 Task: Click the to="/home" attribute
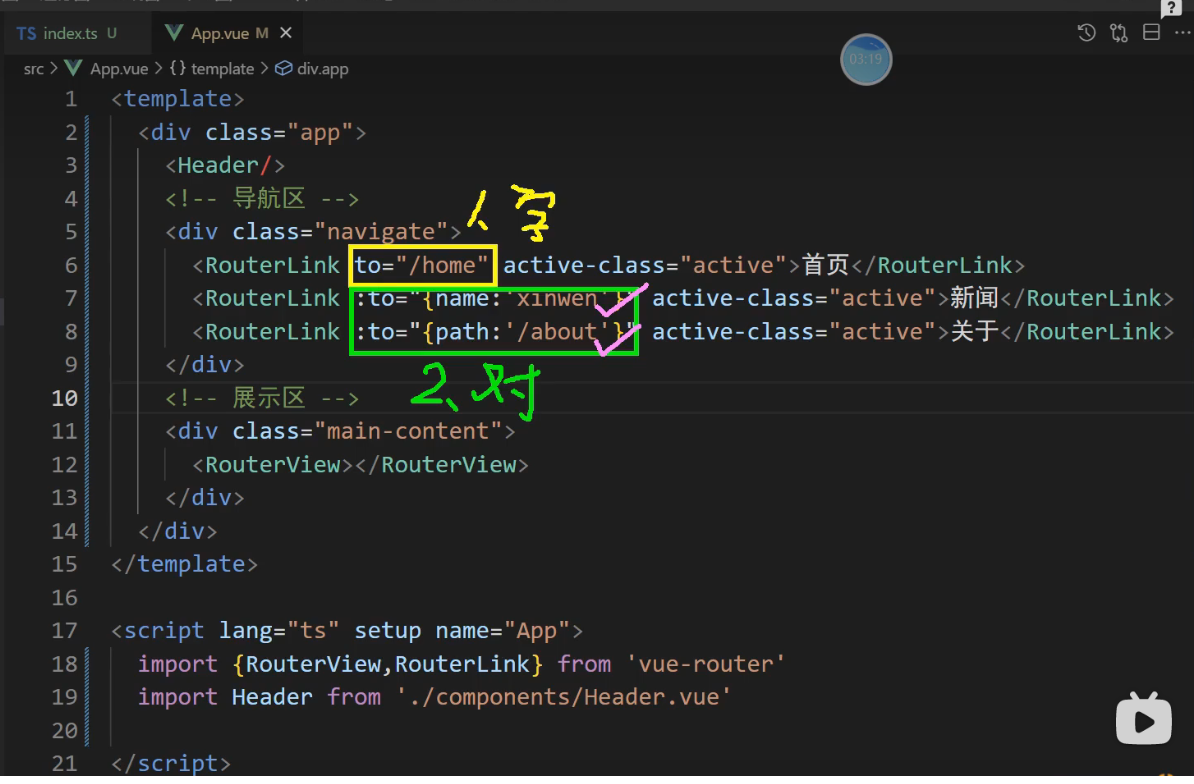pyautogui.click(x=421, y=265)
